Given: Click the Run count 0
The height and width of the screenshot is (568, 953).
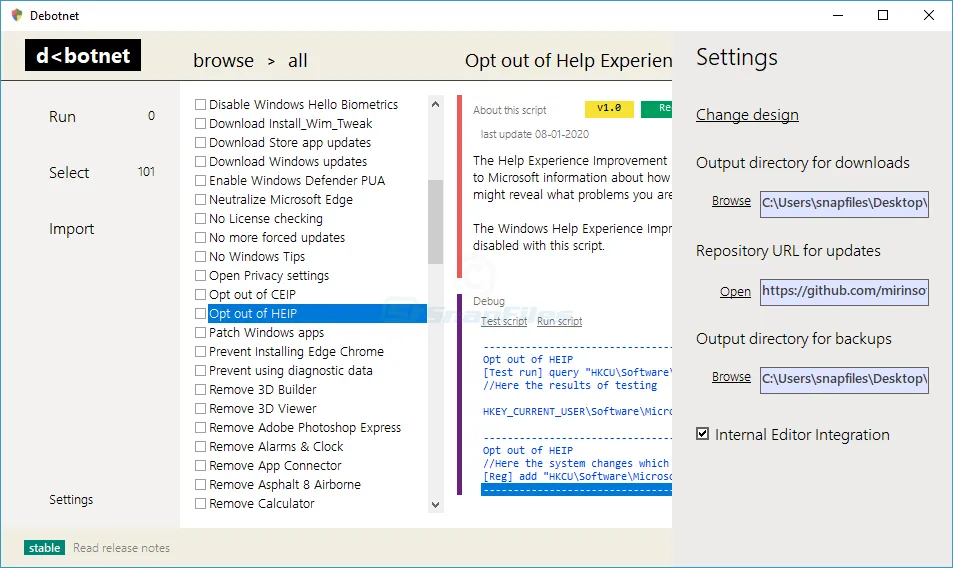Looking at the screenshot, I should tap(151, 116).
